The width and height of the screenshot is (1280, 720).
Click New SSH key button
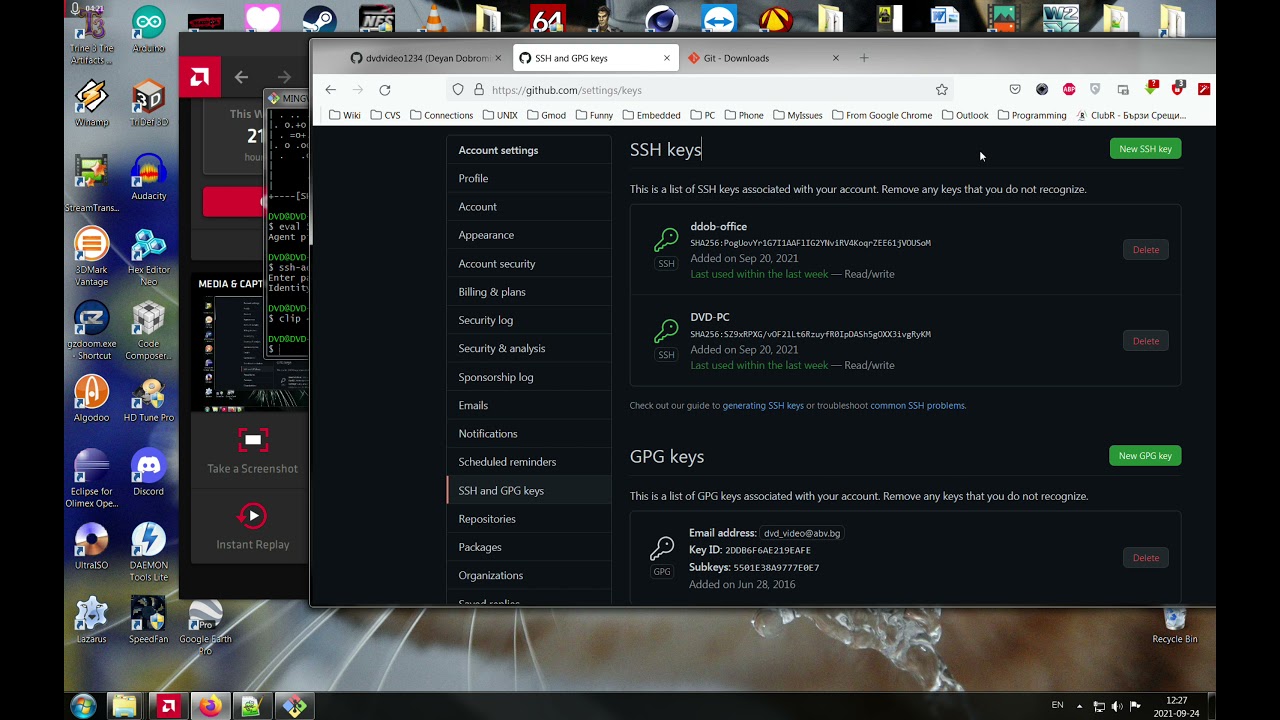1145,149
